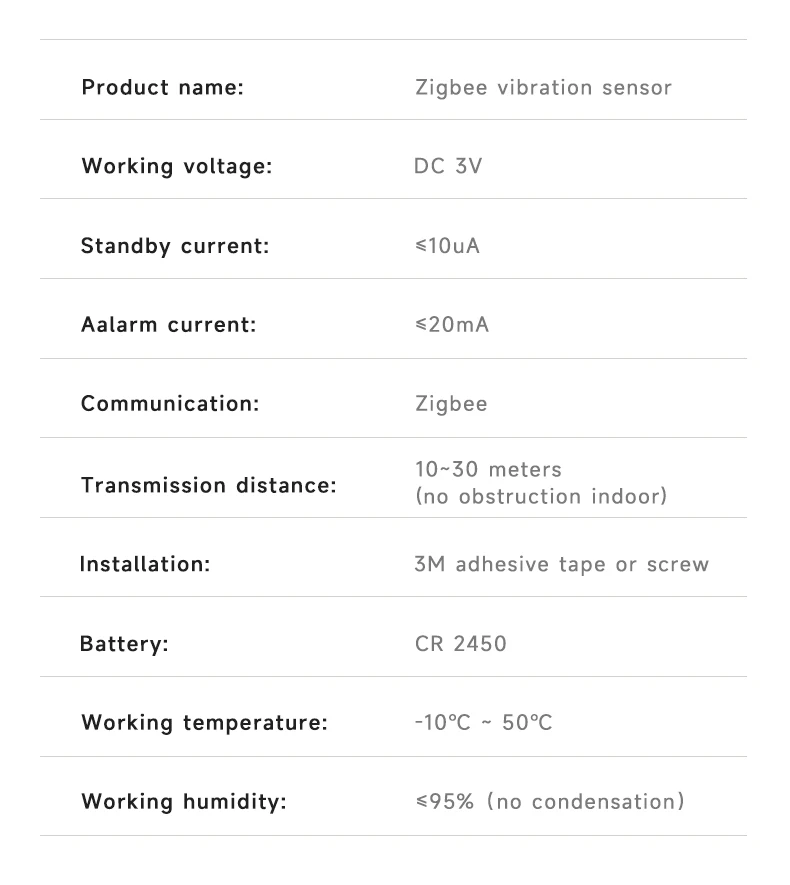Click the "Working voltage:" label
Image resolution: width=790 pixels, height=885 pixels.
coord(176,166)
